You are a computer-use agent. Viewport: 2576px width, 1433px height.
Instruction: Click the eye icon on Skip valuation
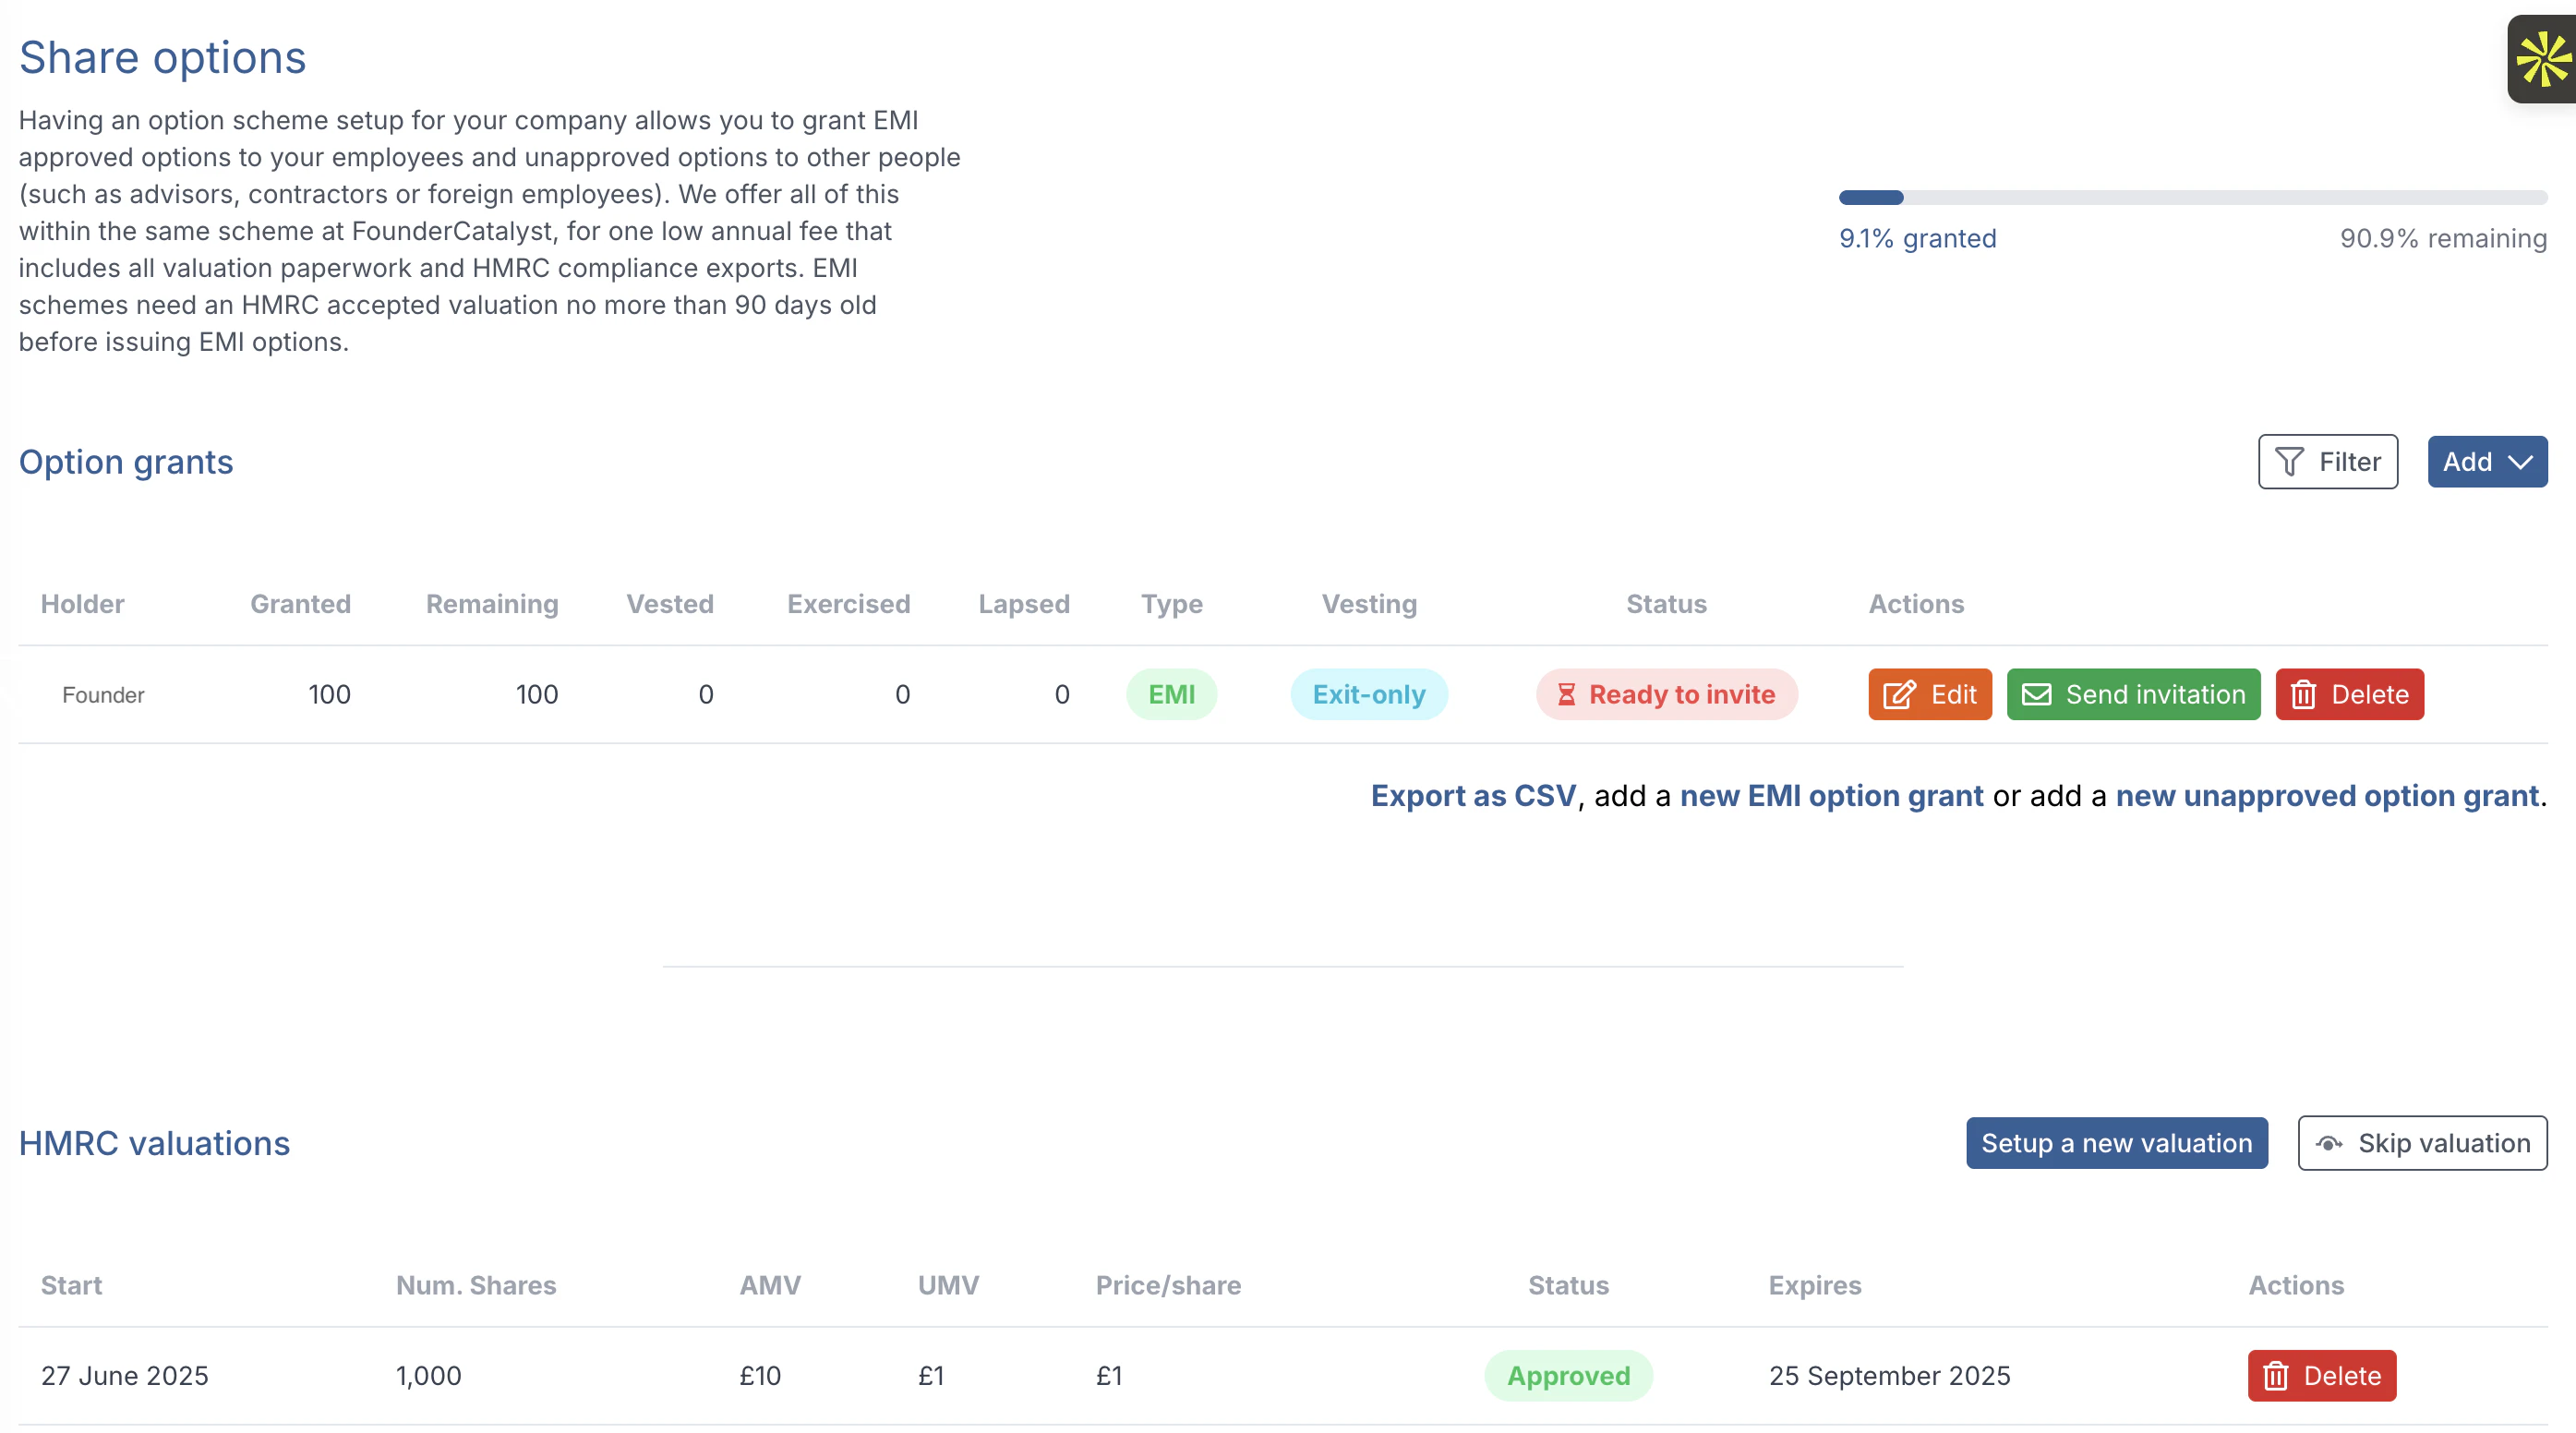tap(2330, 1143)
